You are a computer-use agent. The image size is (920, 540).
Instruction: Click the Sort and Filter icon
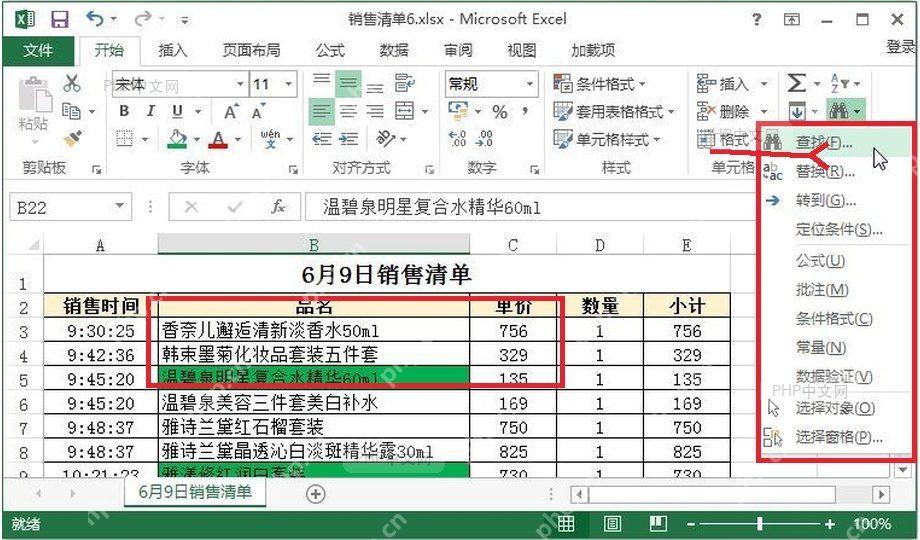click(x=839, y=83)
